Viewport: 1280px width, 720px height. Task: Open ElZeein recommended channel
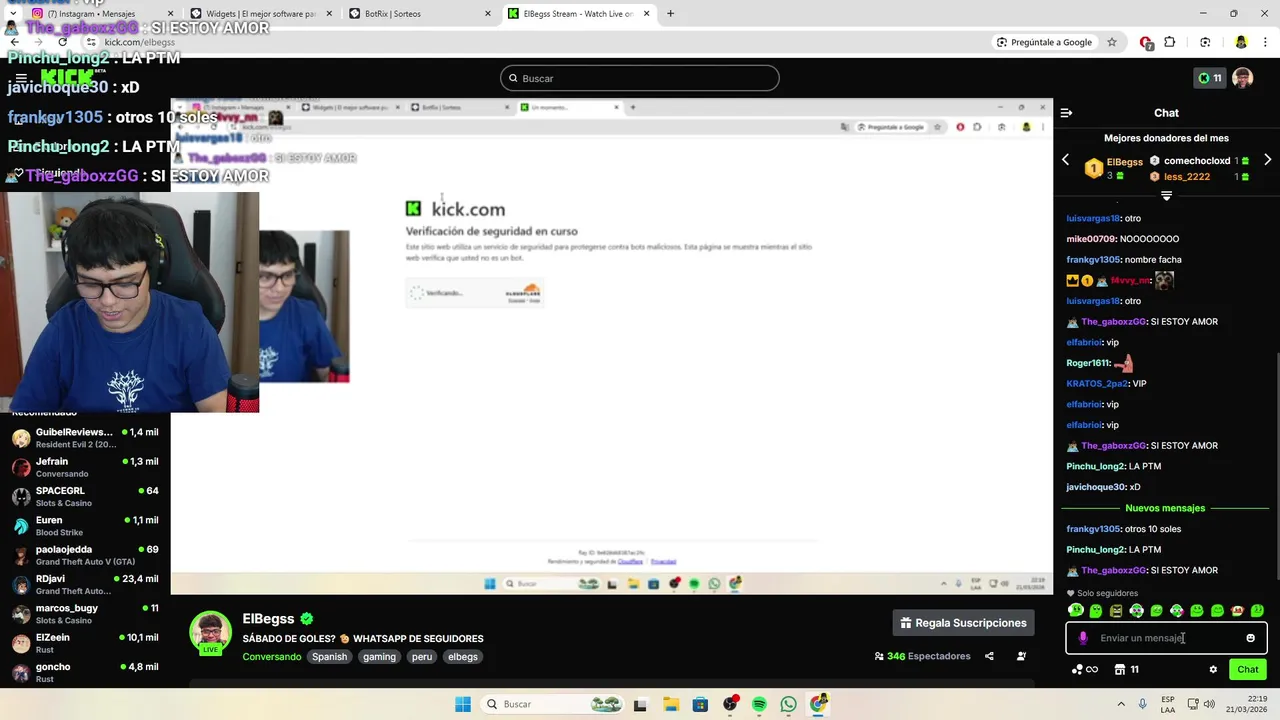coord(85,643)
